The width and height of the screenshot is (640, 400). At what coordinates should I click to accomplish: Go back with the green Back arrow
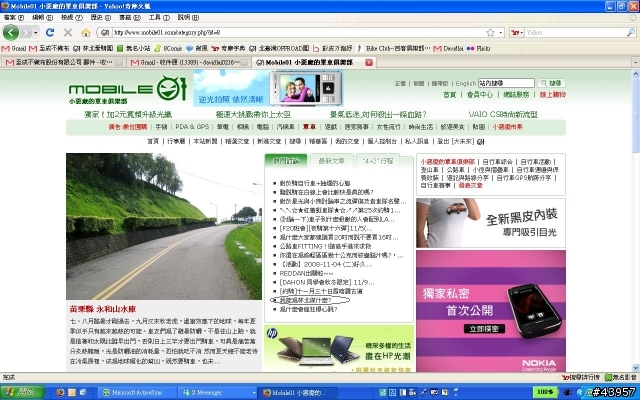11,32
